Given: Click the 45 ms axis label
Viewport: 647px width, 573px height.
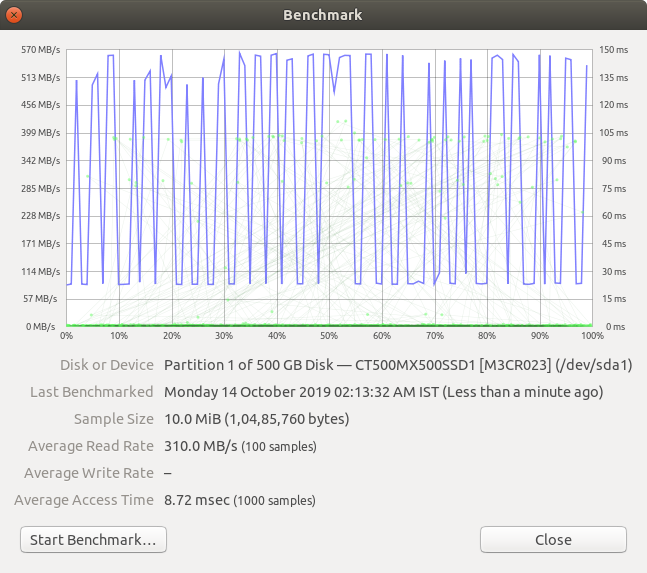Looking at the screenshot, I should coord(614,244).
